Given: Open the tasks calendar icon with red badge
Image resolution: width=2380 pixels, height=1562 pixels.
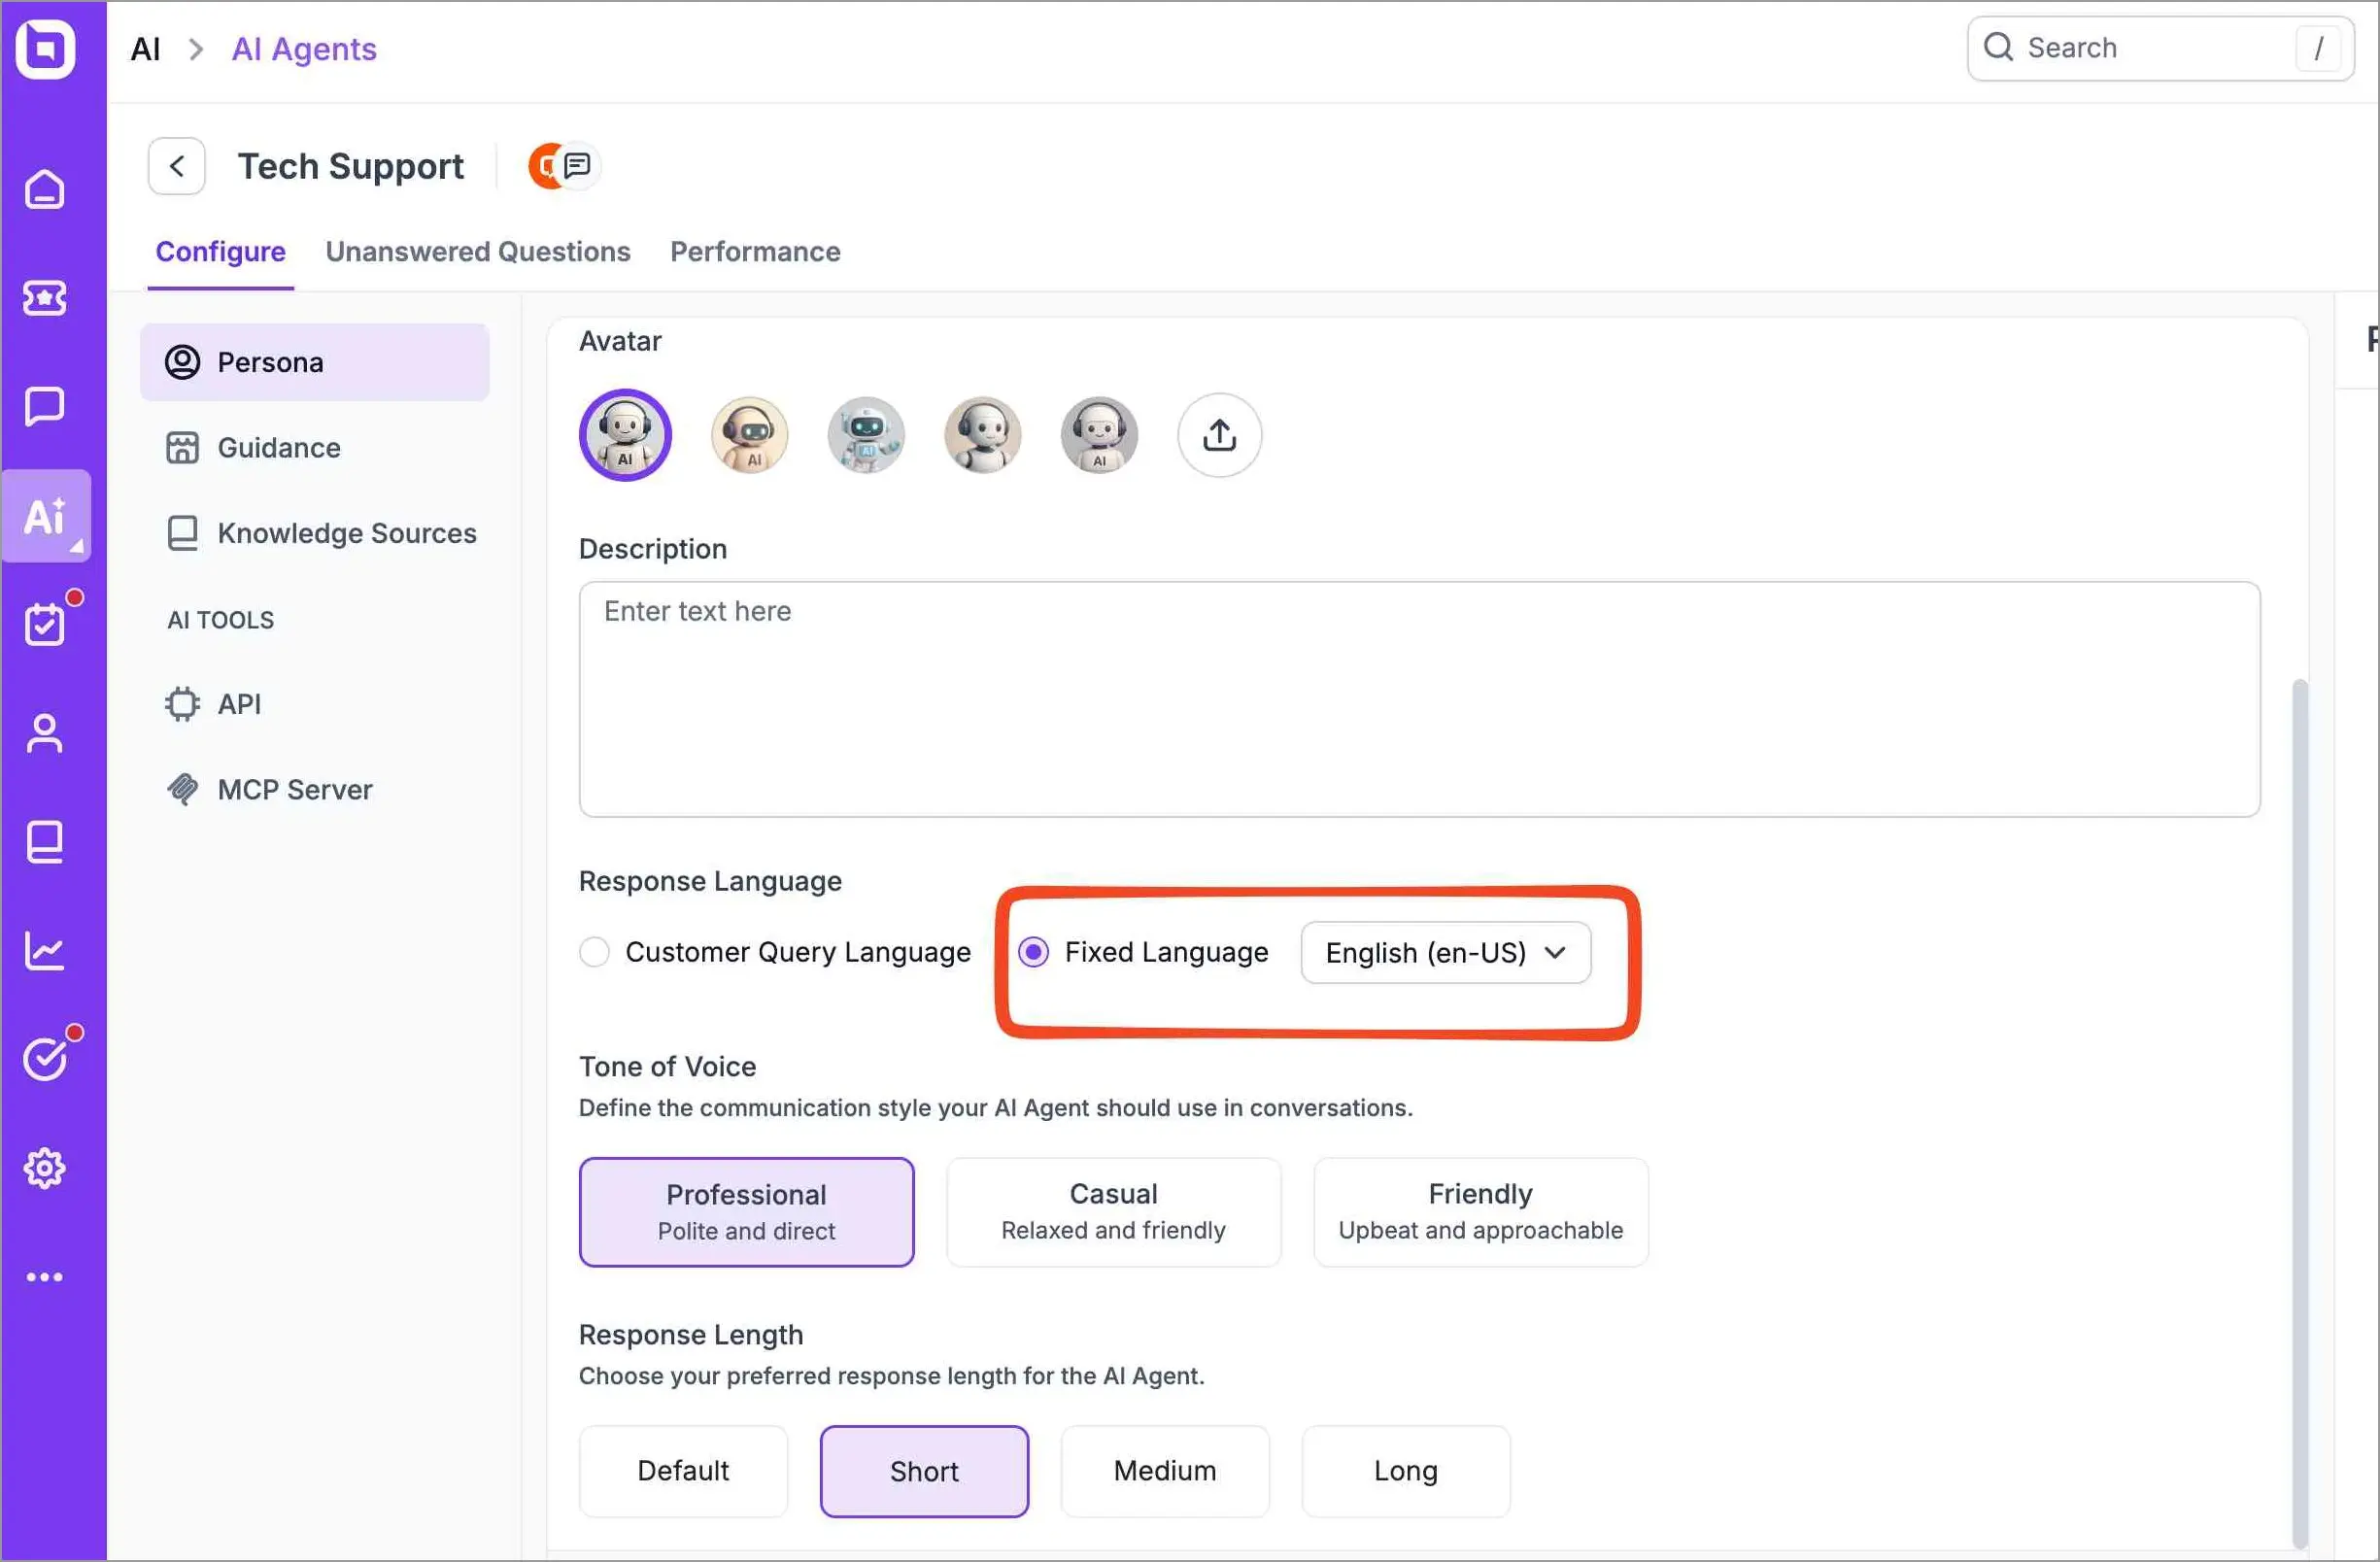Looking at the screenshot, I should pyautogui.click(x=44, y=624).
